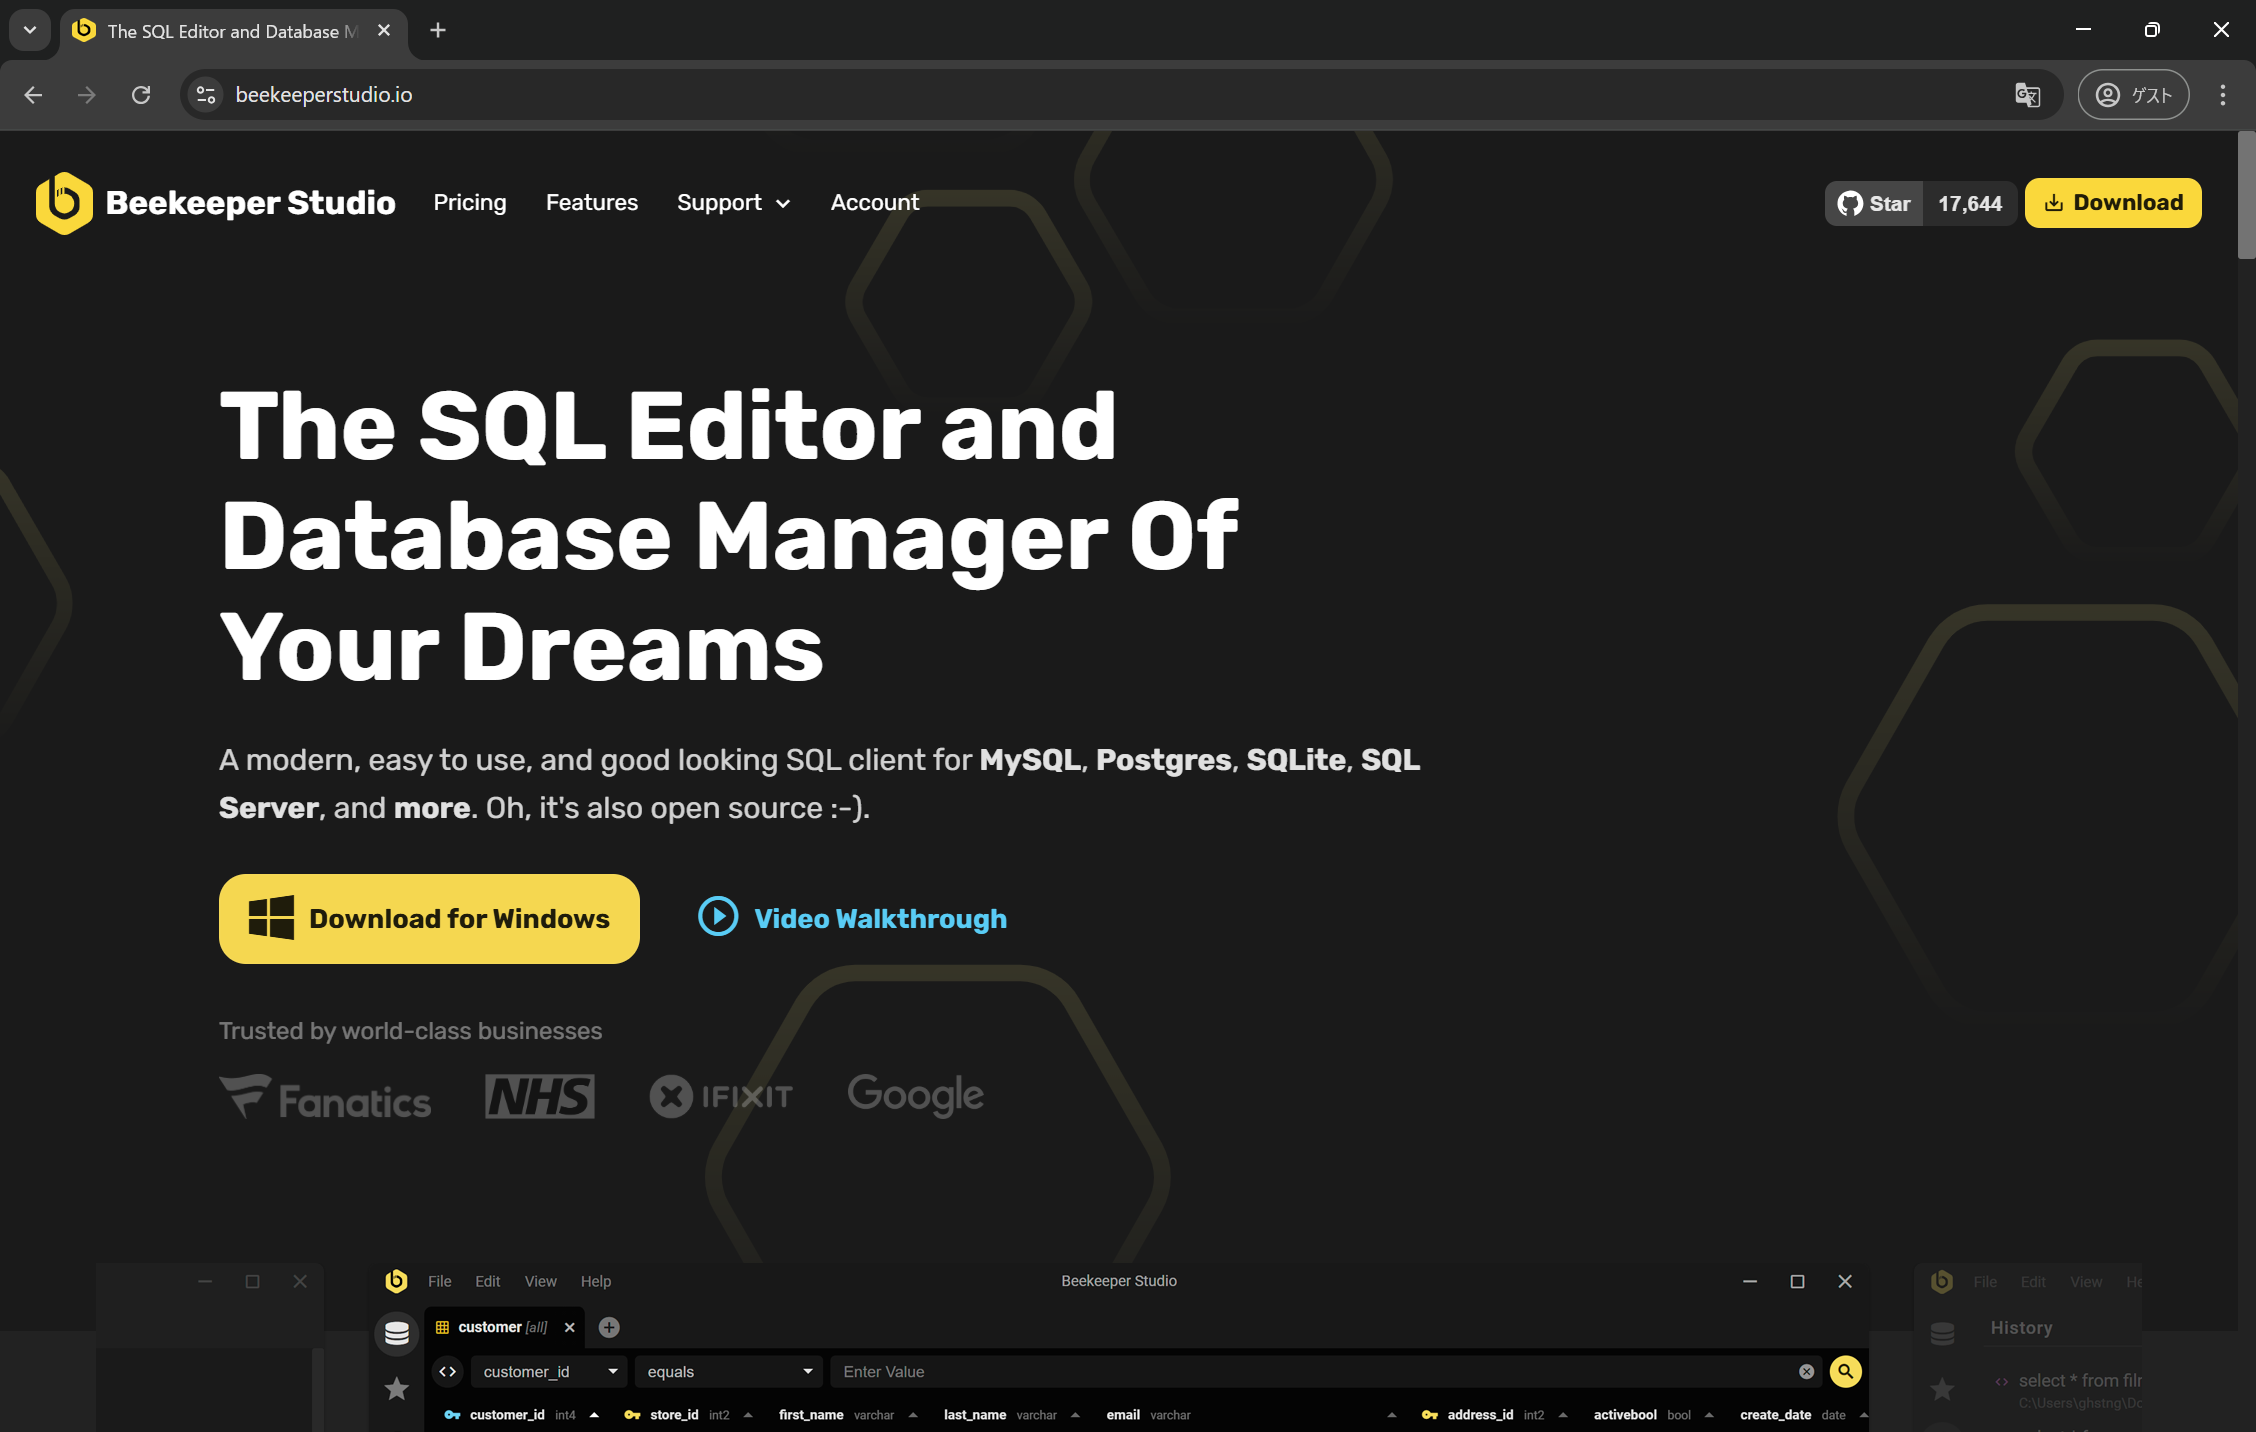Click the Windows logo on download button
The width and height of the screenshot is (2256, 1432).
point(271,918)
